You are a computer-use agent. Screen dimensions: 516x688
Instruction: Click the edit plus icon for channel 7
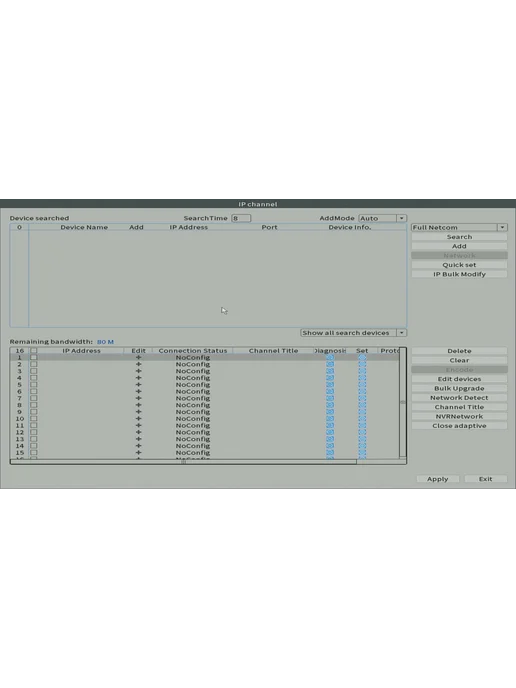139,398
